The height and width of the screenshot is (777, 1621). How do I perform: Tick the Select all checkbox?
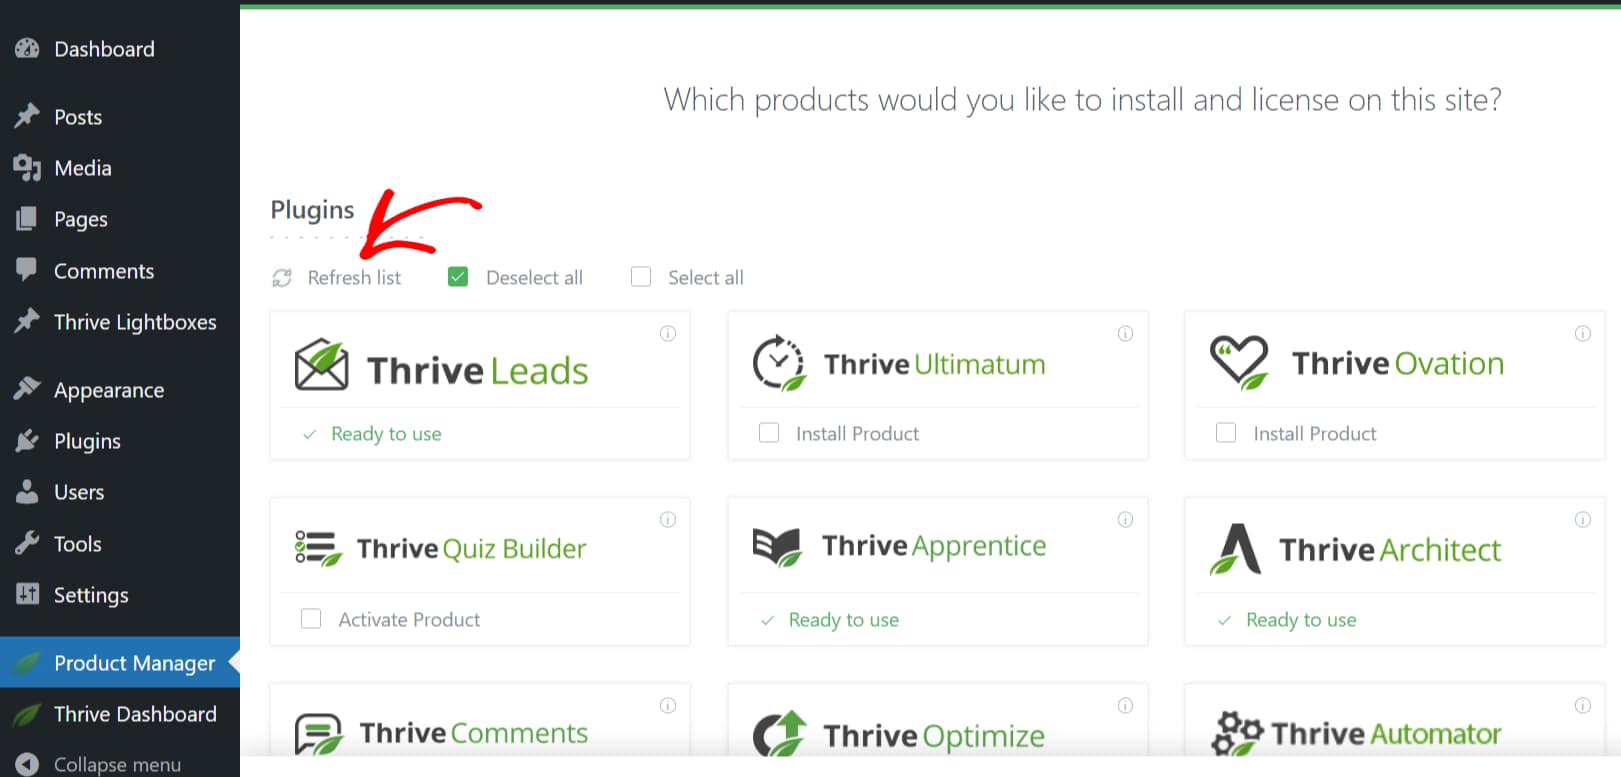coord(641,277)
